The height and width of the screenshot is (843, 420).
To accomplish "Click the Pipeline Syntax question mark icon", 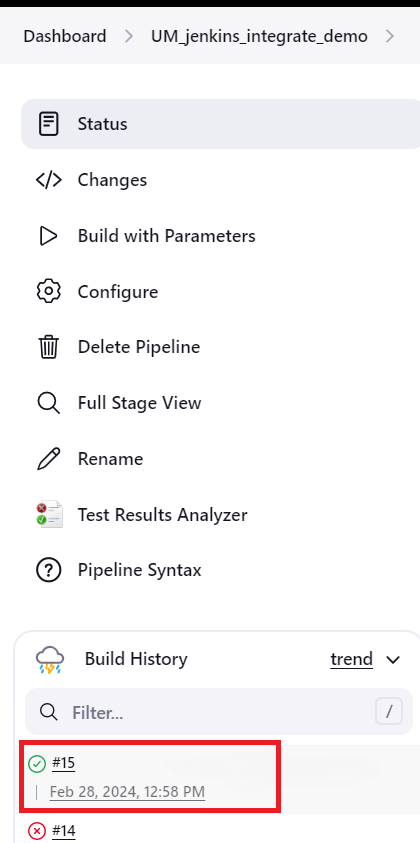I will [x=49, y=570].
